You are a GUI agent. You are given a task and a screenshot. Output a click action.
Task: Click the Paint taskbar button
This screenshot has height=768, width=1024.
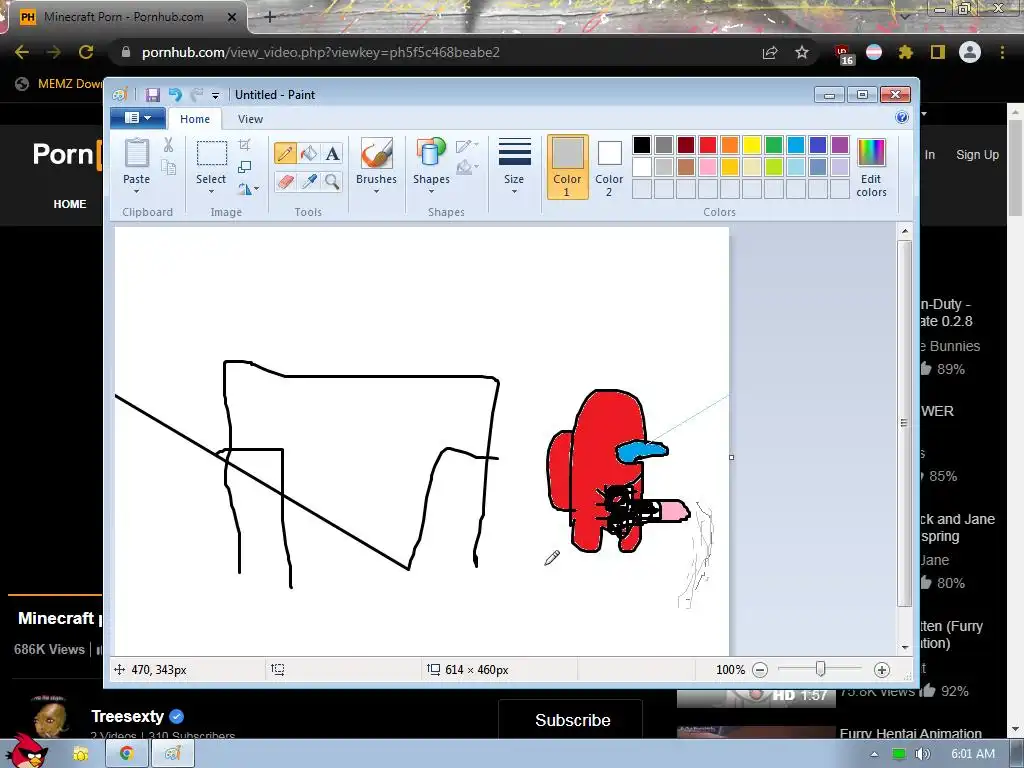coord(172,754)
